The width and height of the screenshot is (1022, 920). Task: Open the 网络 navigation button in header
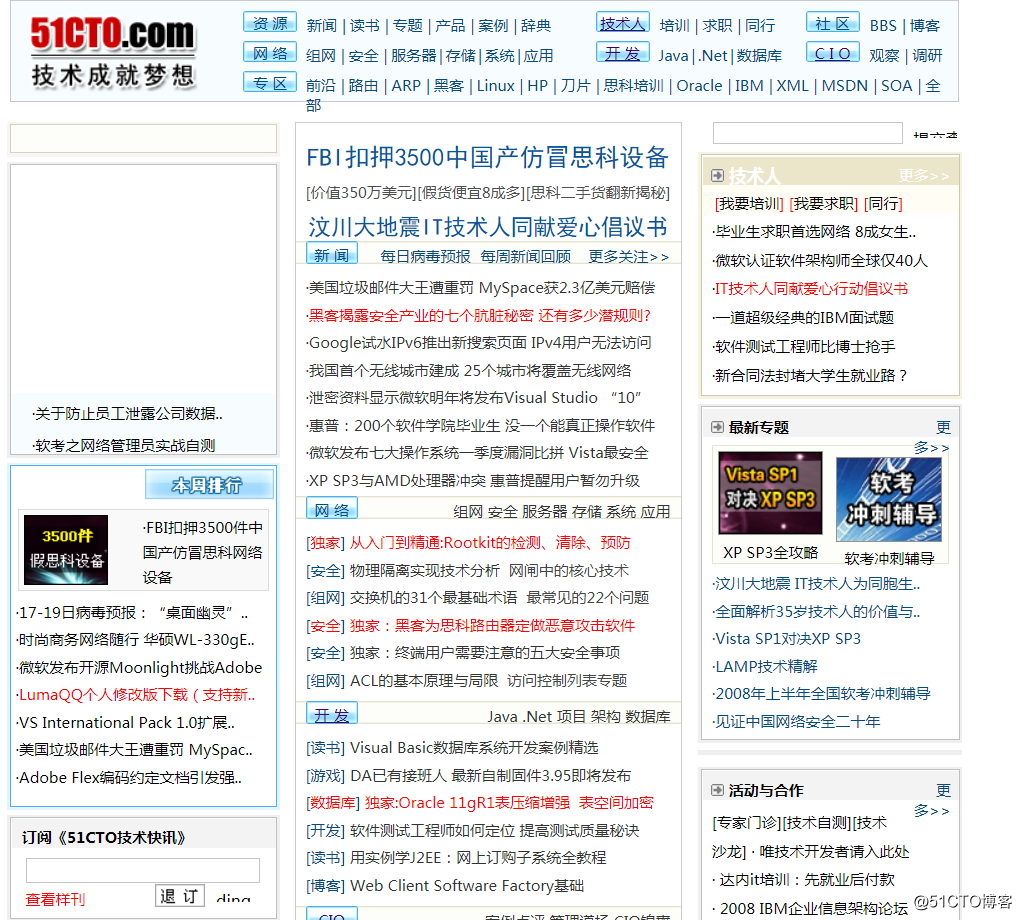[270, 53]
